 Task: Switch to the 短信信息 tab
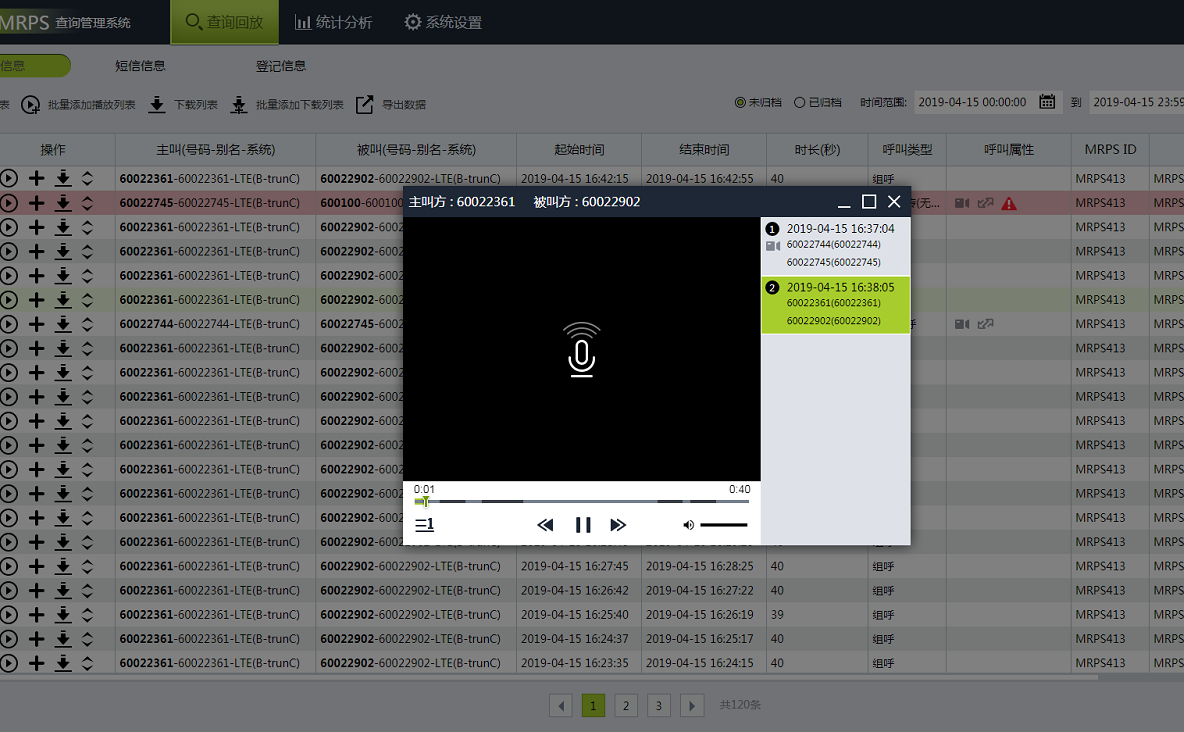pos(140,66)
